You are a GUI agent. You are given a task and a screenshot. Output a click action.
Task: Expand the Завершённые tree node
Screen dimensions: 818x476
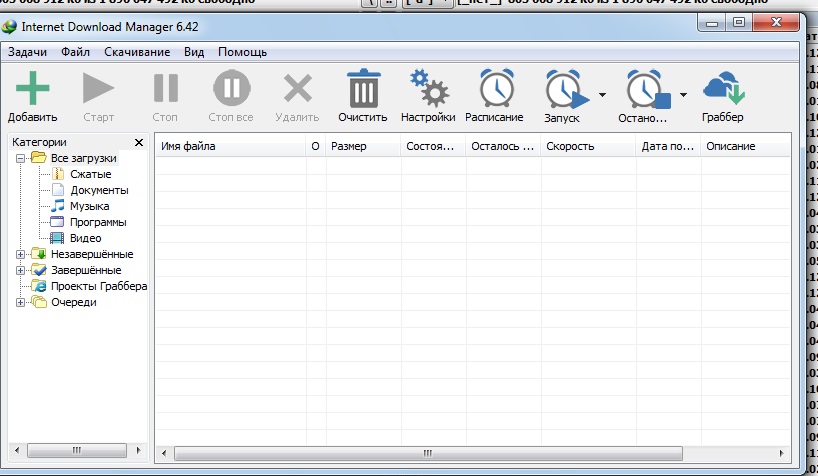tap(20, 270)
